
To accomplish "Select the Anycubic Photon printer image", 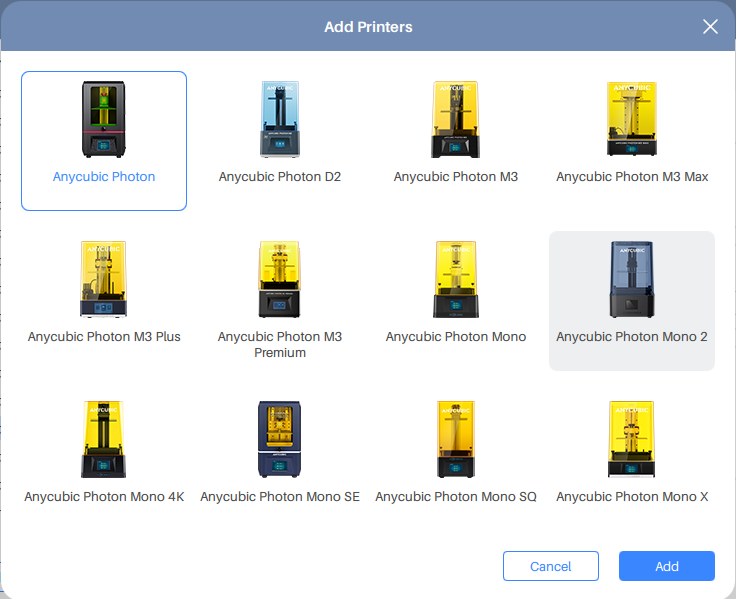I will coord(104,119).
